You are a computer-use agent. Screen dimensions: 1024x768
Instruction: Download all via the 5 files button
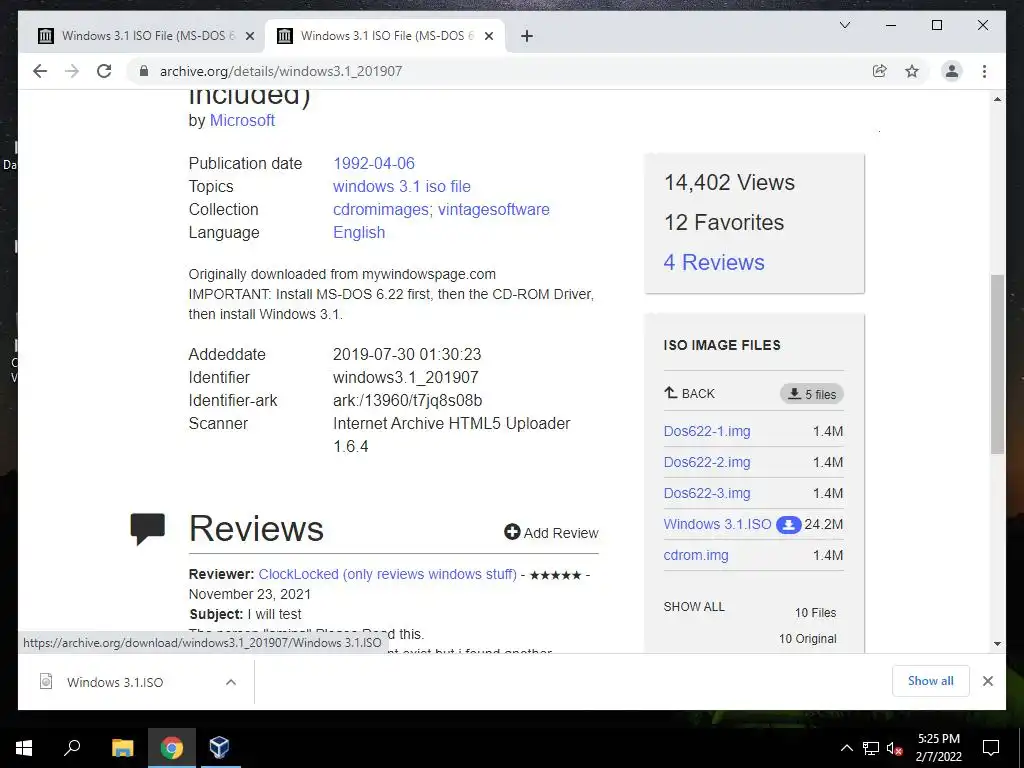tap(812, 394)
